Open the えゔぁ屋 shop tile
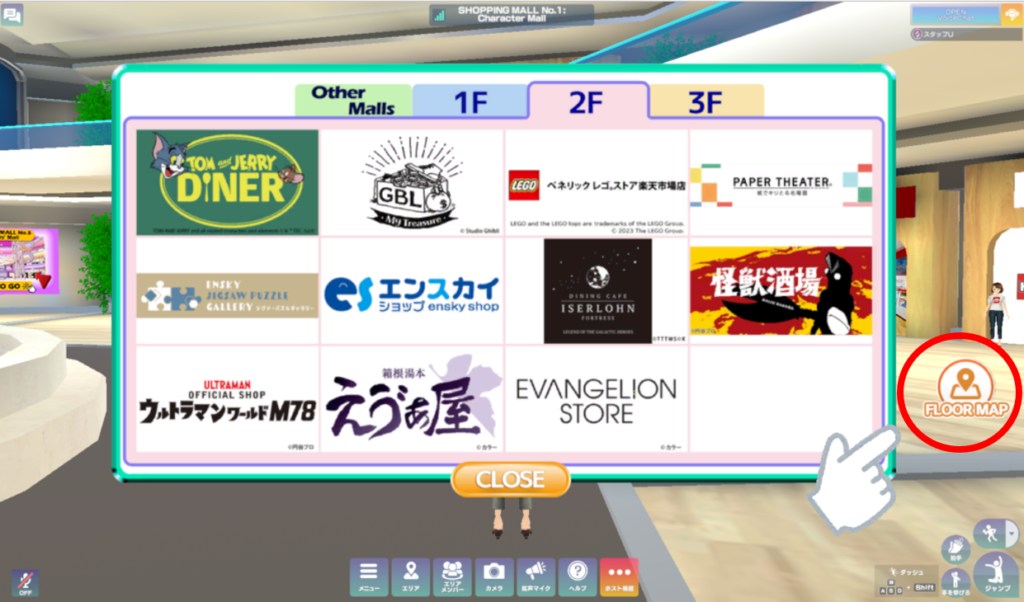Screen dimensions: 1024x602 412,399
